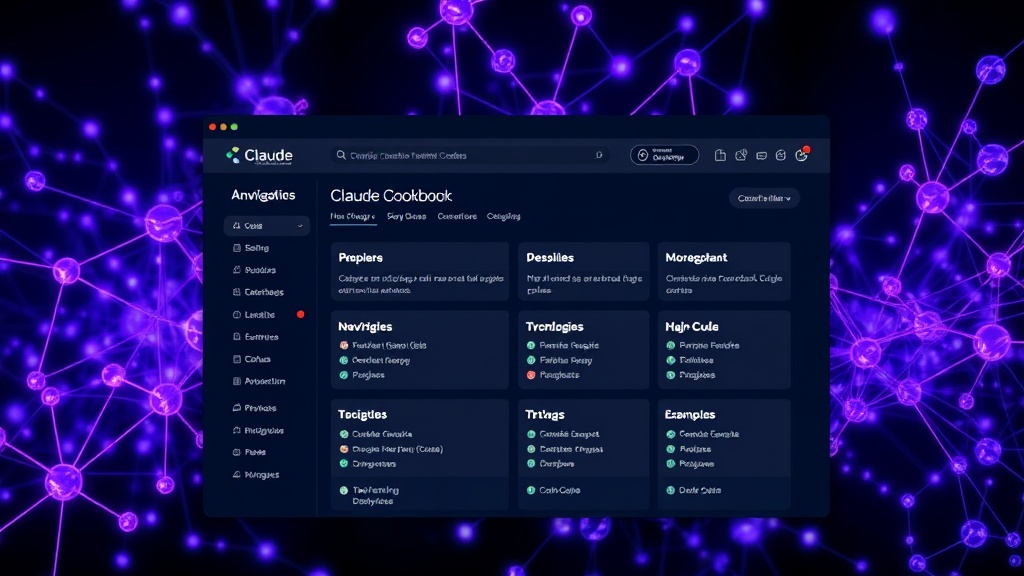Select the second list item in the Esamples card
Screen dimensions: 1024x576
point(689,449)
